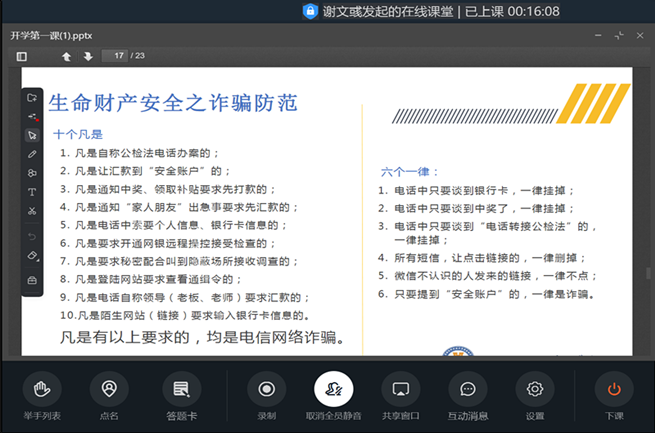
Task: Click 下课 to end the class
Action: tap(614, 396)
